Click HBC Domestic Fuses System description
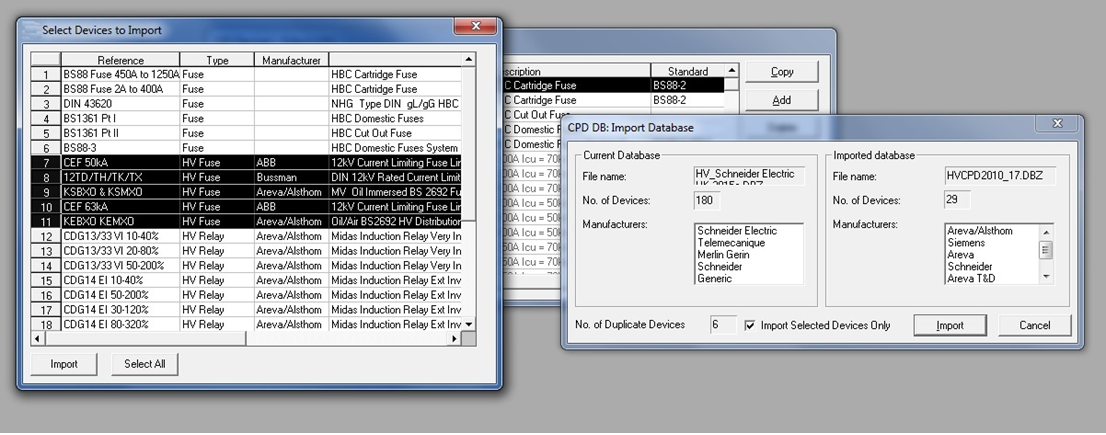 click(395, 148)
